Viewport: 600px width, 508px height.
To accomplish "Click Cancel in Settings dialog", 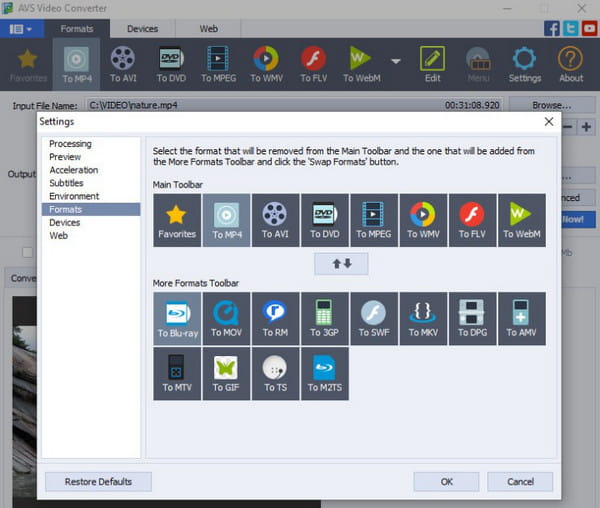I will pos(520,482).
